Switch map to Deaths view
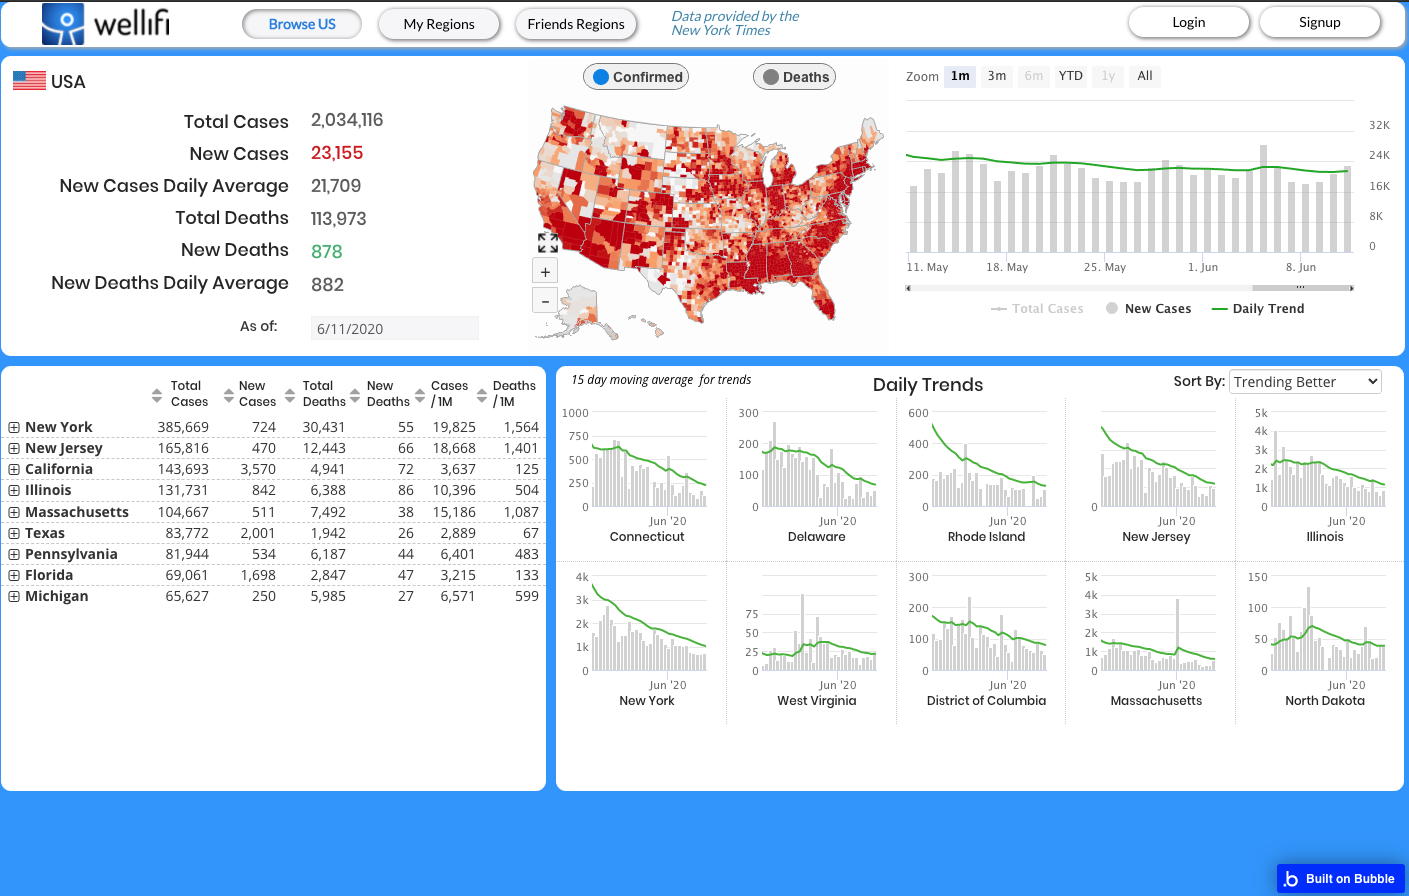The image size is (1409, 896). (x=794, y=76)
